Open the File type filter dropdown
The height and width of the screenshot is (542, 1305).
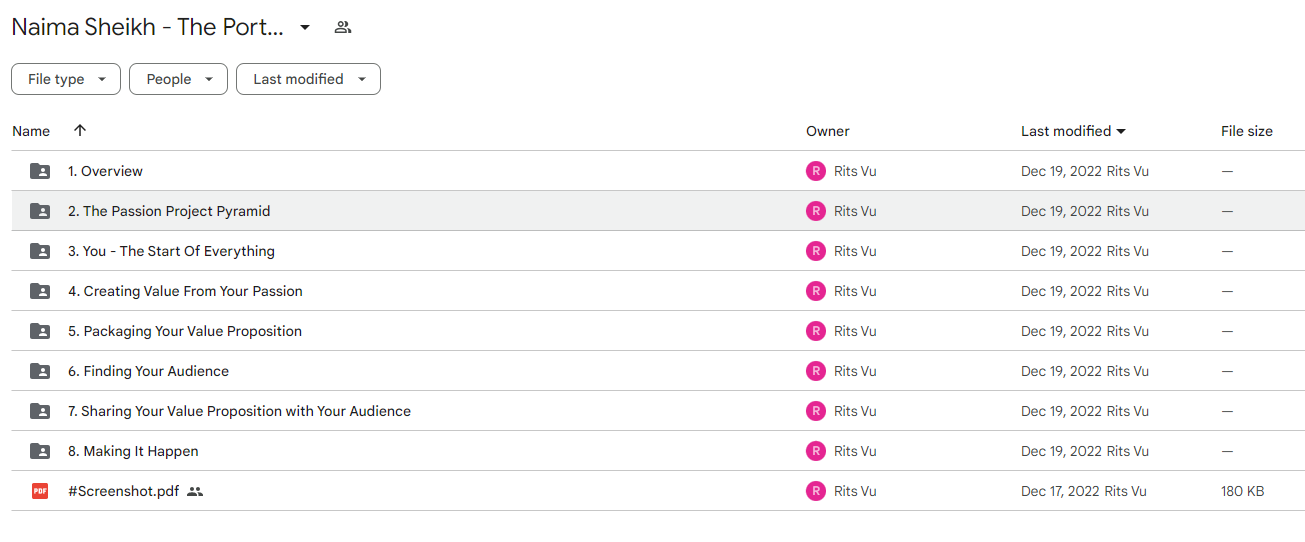click(66, 79)
